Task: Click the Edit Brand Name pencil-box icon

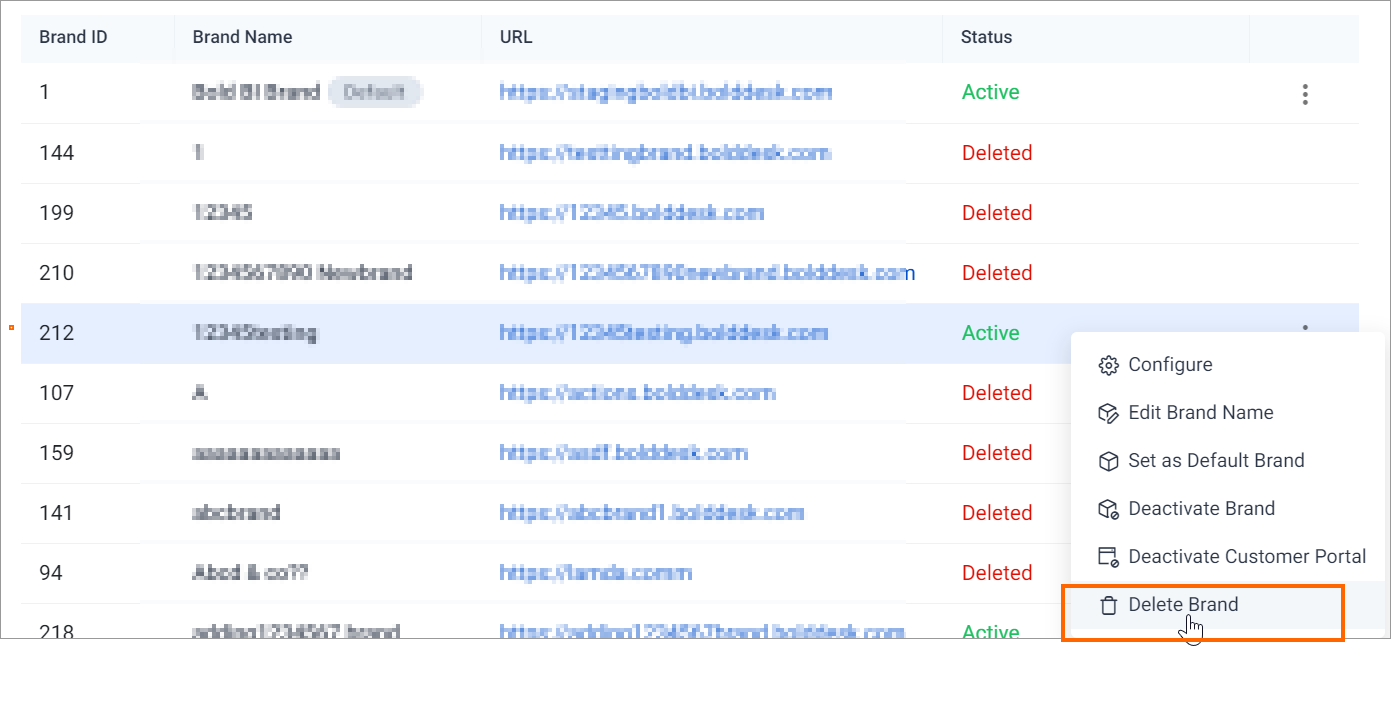Action: click(1108, 413)
